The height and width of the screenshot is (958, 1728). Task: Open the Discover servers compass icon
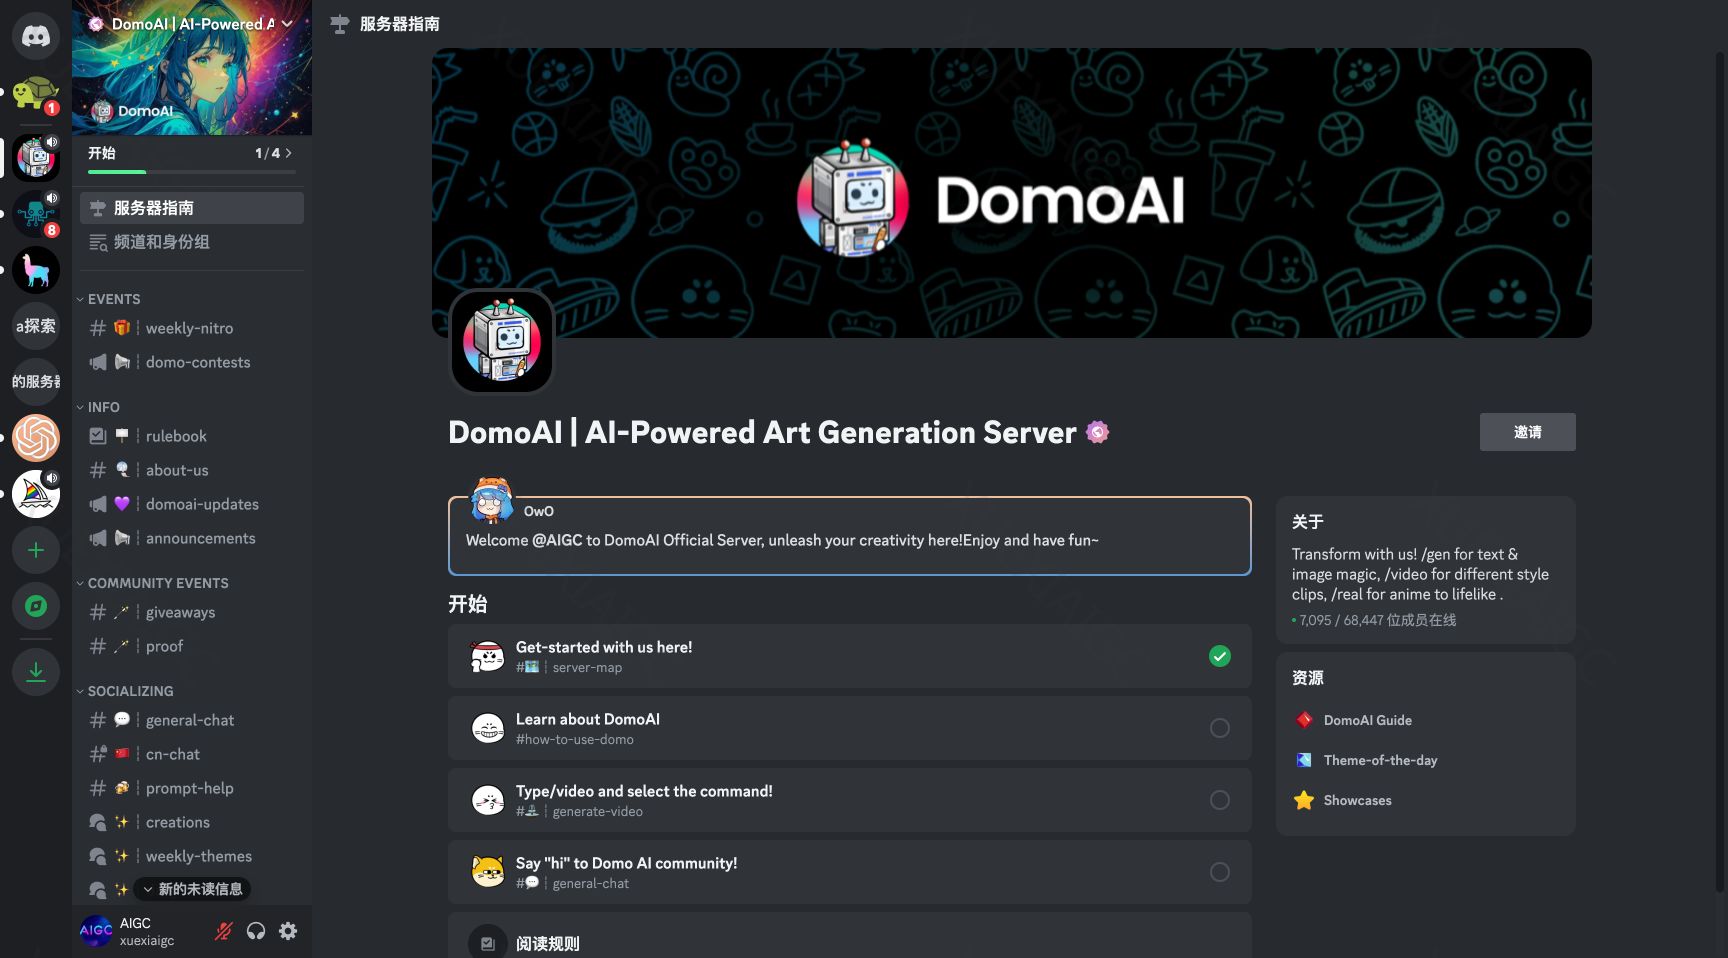point(36,606)
